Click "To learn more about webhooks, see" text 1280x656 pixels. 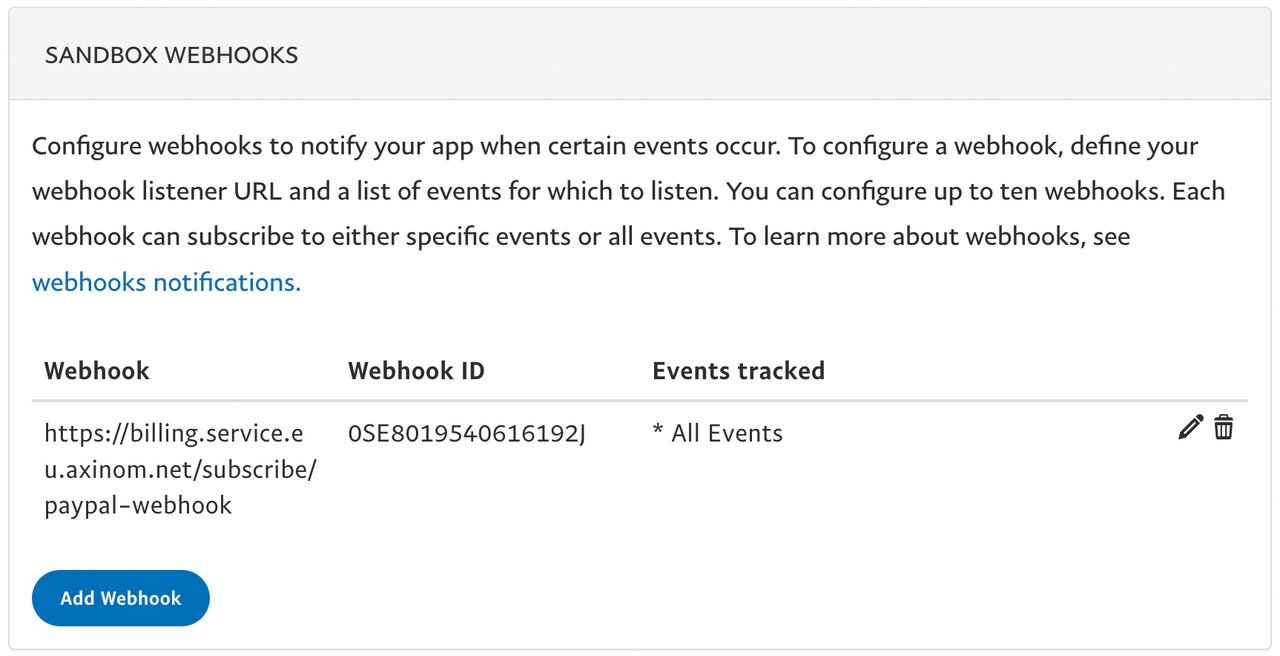tap(930, 237)
